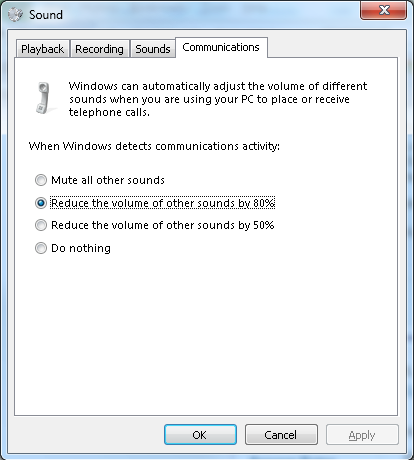Pick the reduce by 50% radio circle
Screen dimensions: 414x460
click(41, 225)
